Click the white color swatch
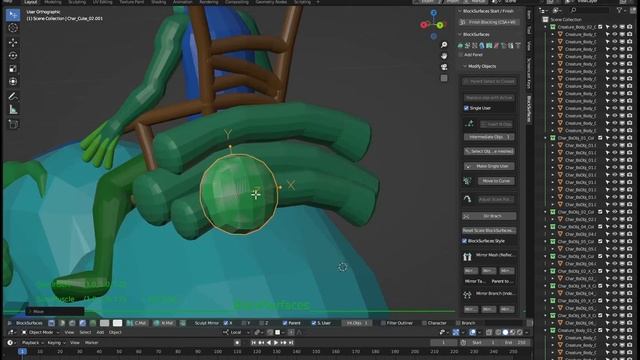 pos(118,323)
